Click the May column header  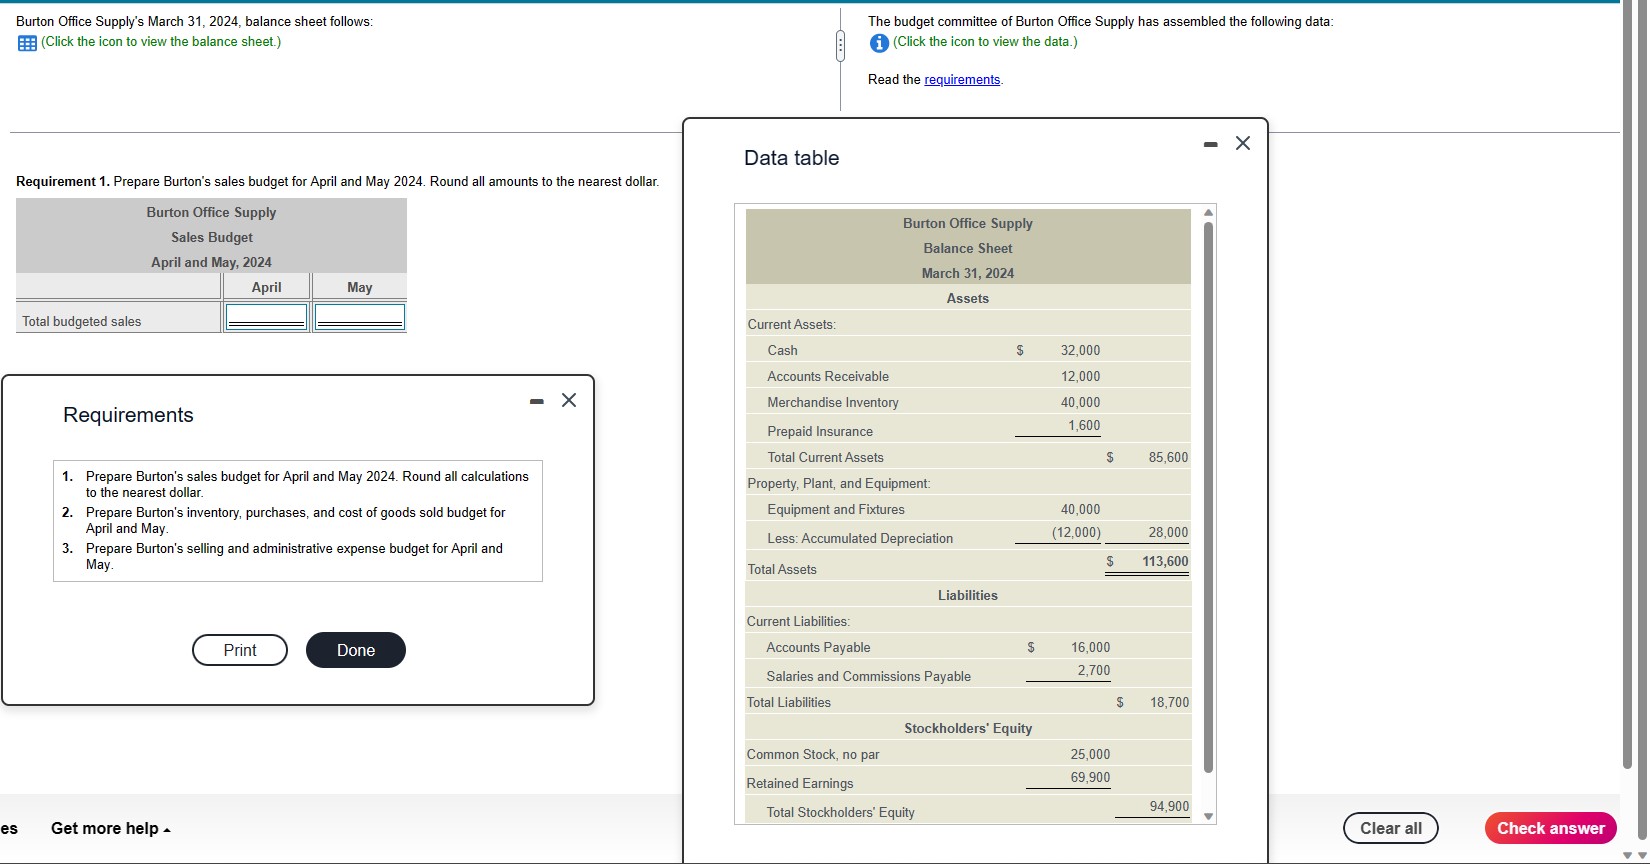click(x=360, y=287)
